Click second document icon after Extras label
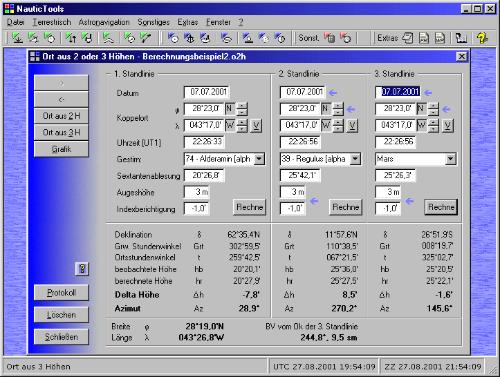Screen dimensions: 500x377 click(424, 38)
